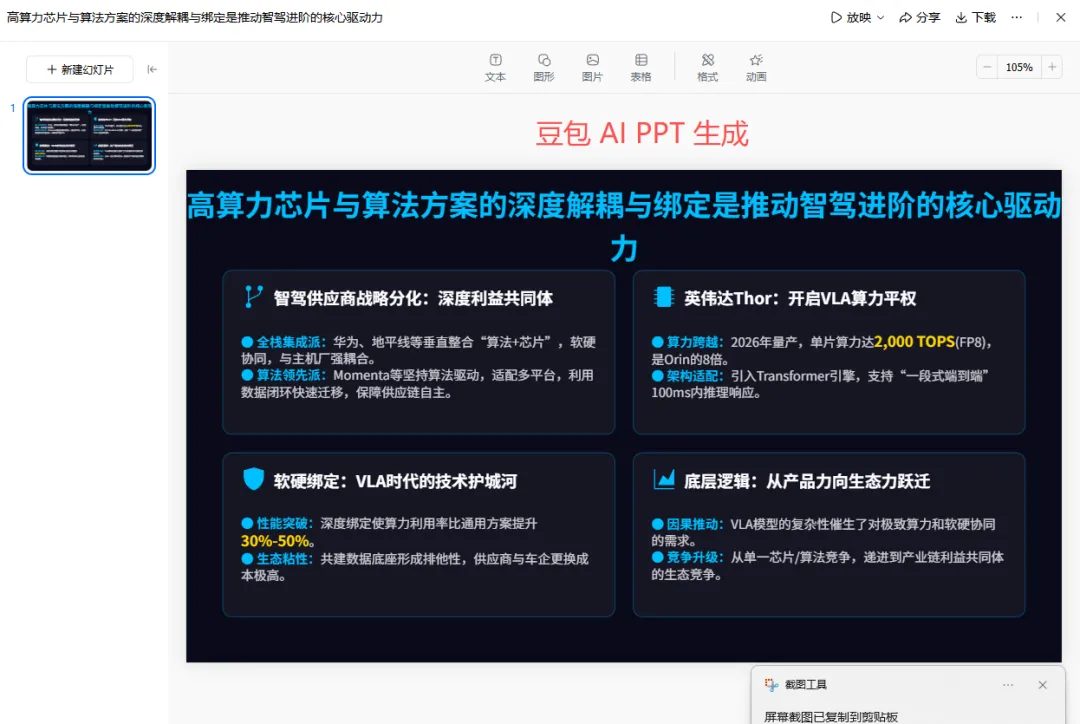Open the 屏幕截图已复制到剪贴板 notification
The width and height of the screenshot is (1080, 724).
pyautogui.click(x=831, y=716)
